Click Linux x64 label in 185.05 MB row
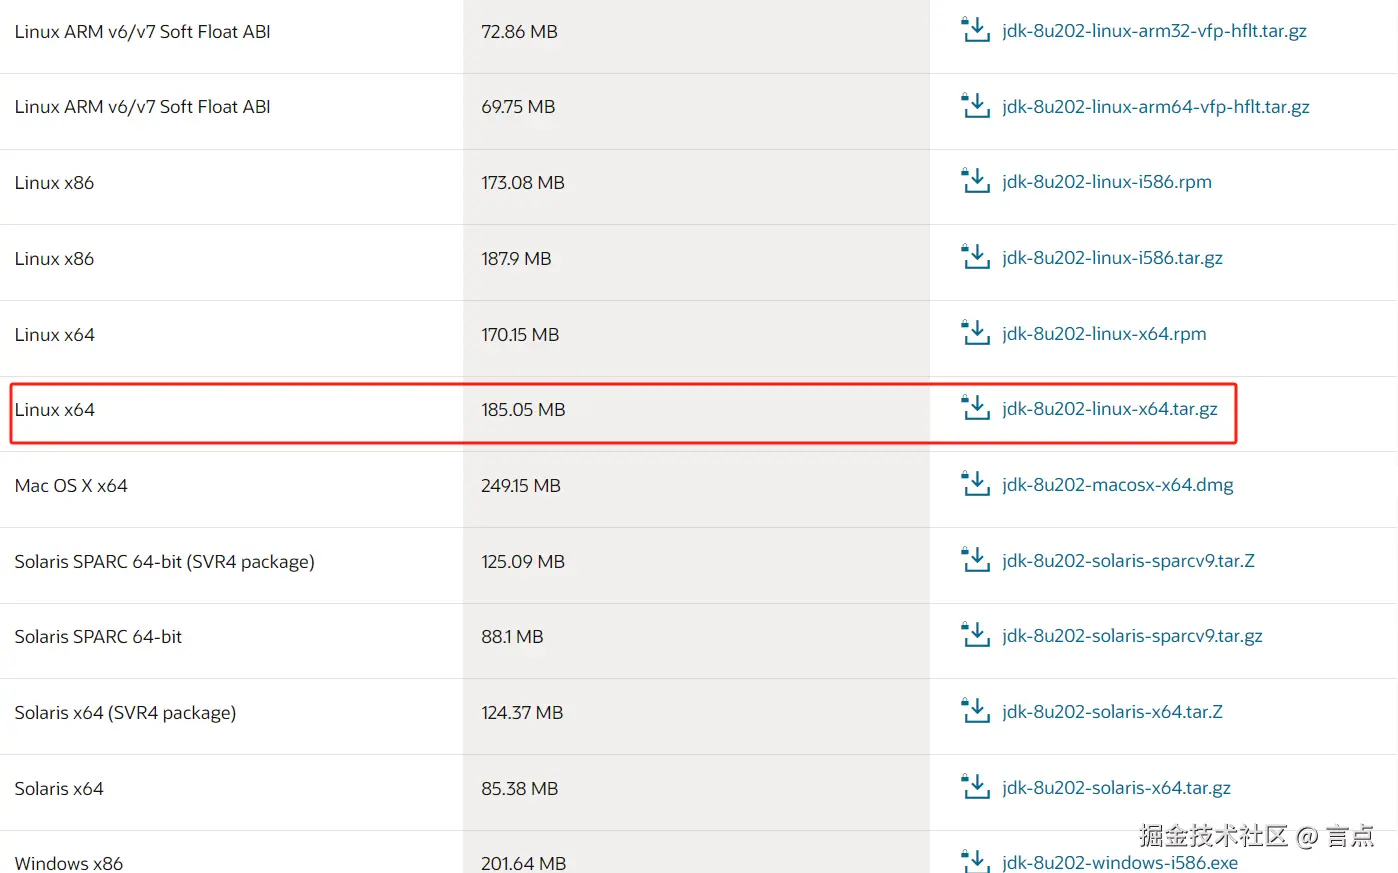This screenshot has height=873, width=1398. [54, 410]
